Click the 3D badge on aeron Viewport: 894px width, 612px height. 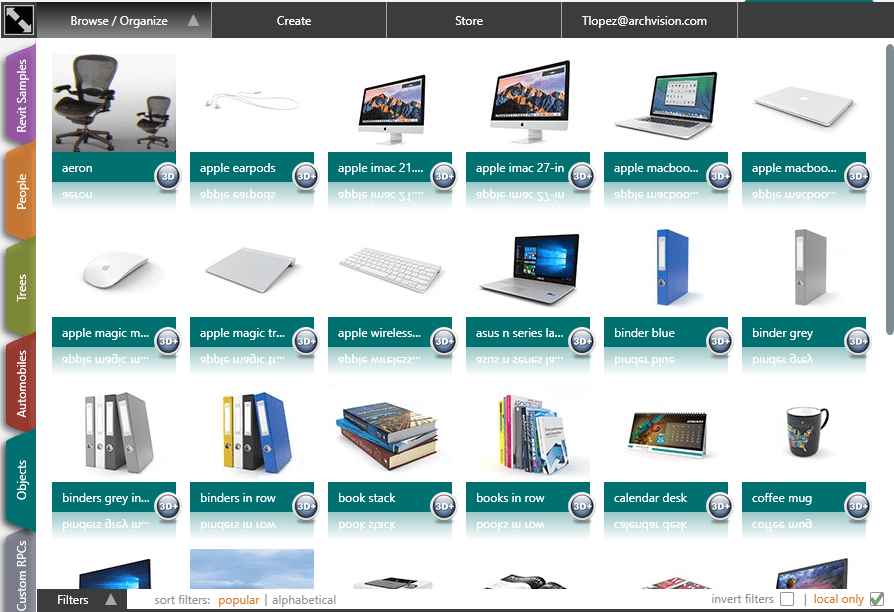click(168, 176)
